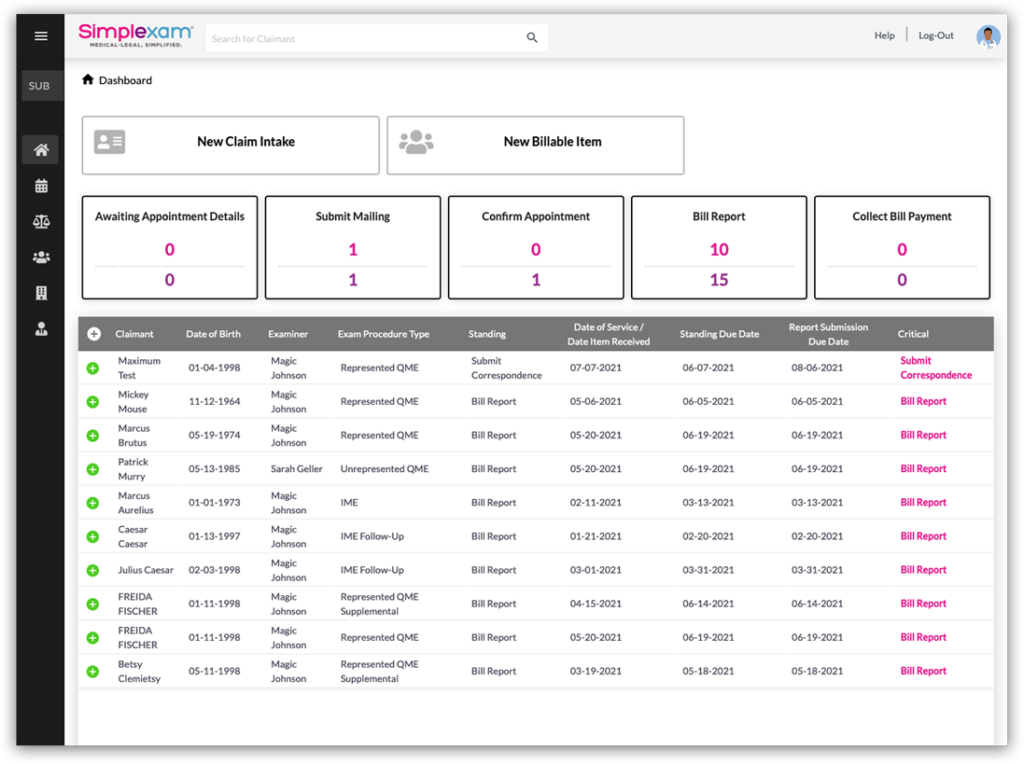The width and height of the screenshot is (1024, 764).
Task: Expand the Maximum Test row
Action: tap(93, 368)
